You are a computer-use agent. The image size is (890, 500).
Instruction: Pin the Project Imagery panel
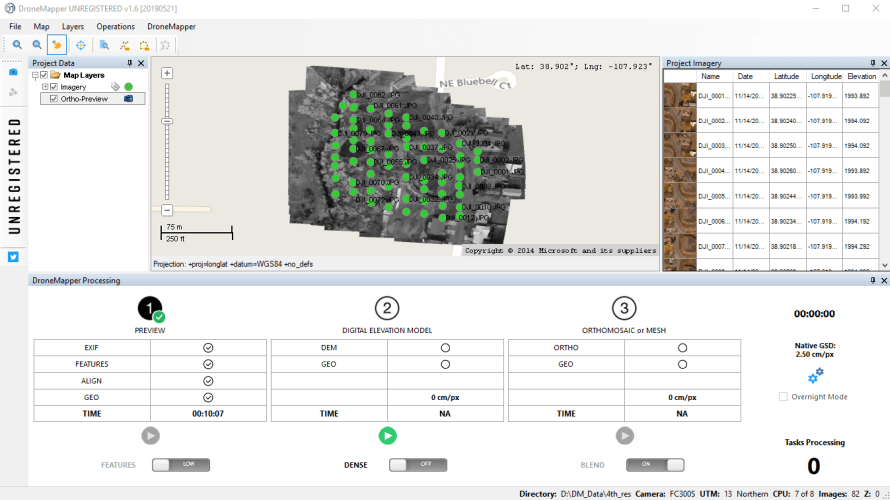point(873,63)
